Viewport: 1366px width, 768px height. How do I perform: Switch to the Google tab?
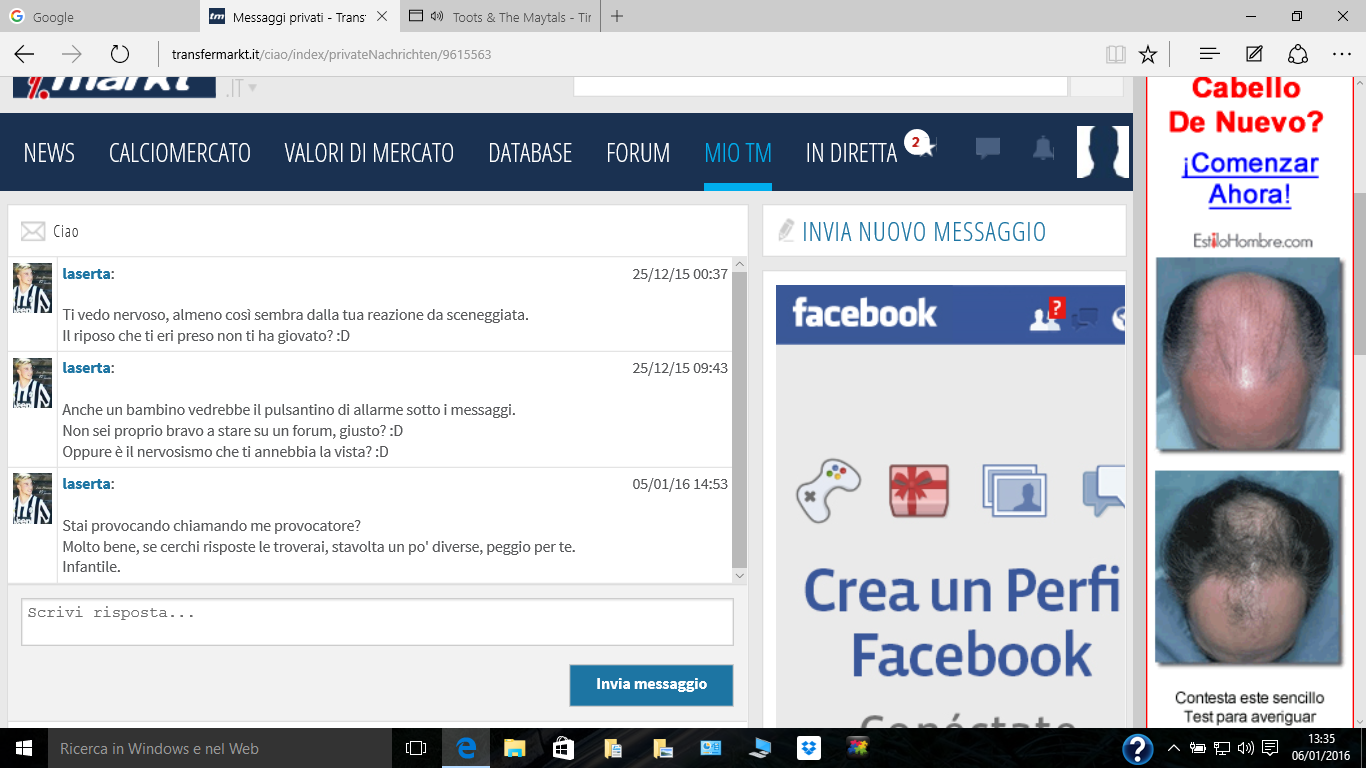[100, 16]
